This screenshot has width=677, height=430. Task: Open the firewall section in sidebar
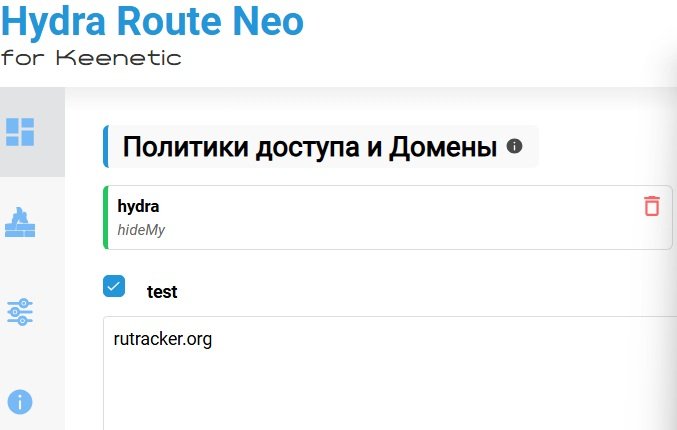pyautogui.click(x=20, y=221)
